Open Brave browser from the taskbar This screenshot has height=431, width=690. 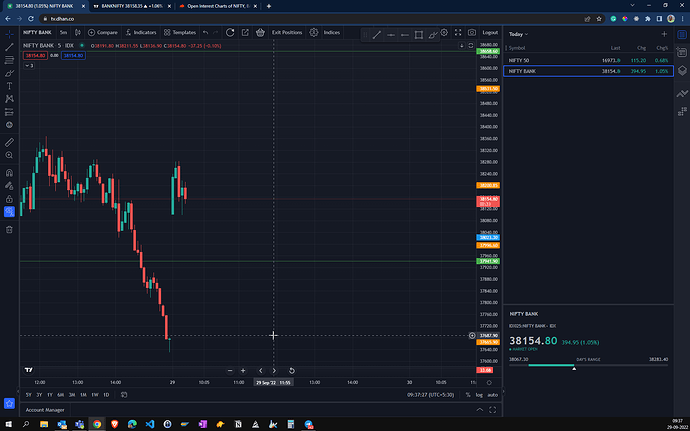click(114, 424)
